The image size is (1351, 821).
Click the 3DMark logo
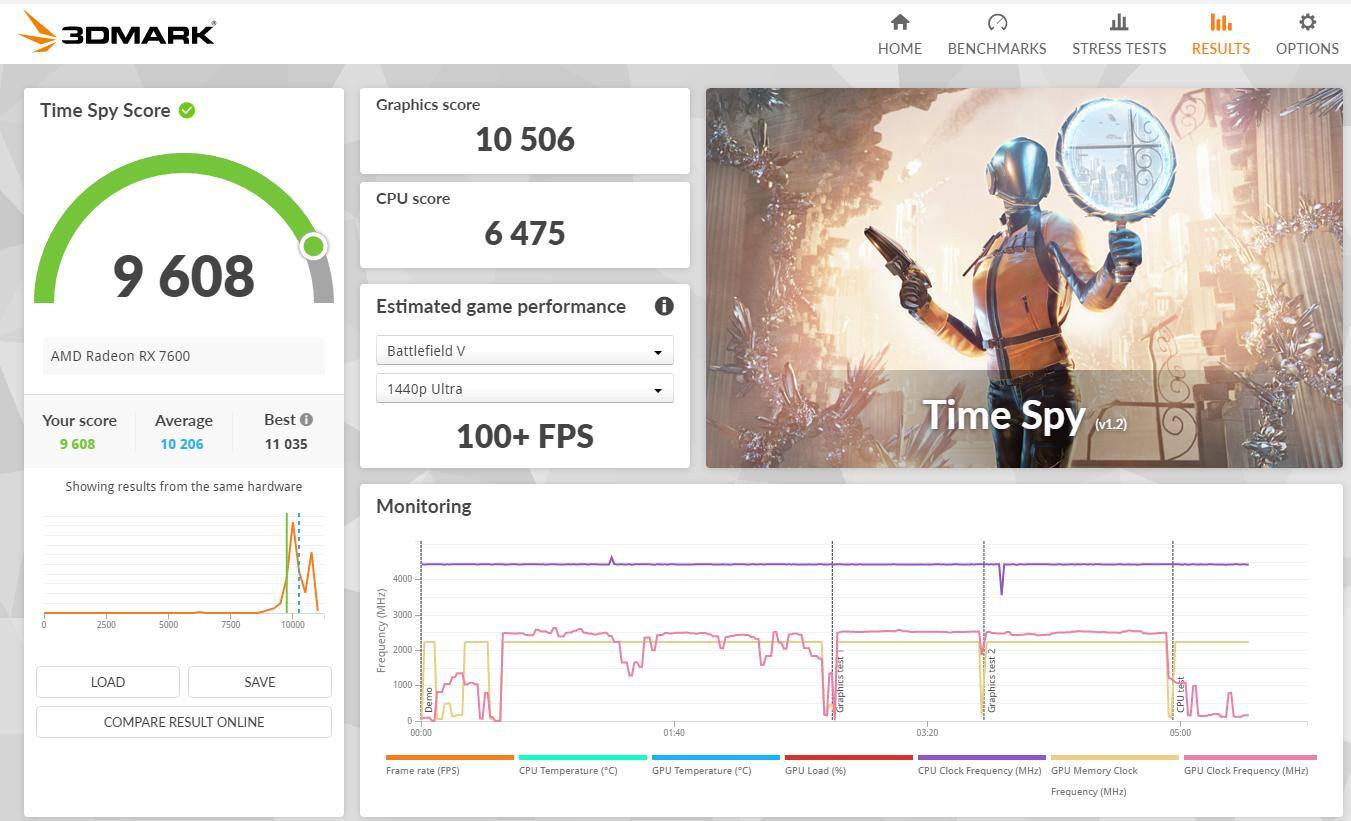(x=117, y=33)
